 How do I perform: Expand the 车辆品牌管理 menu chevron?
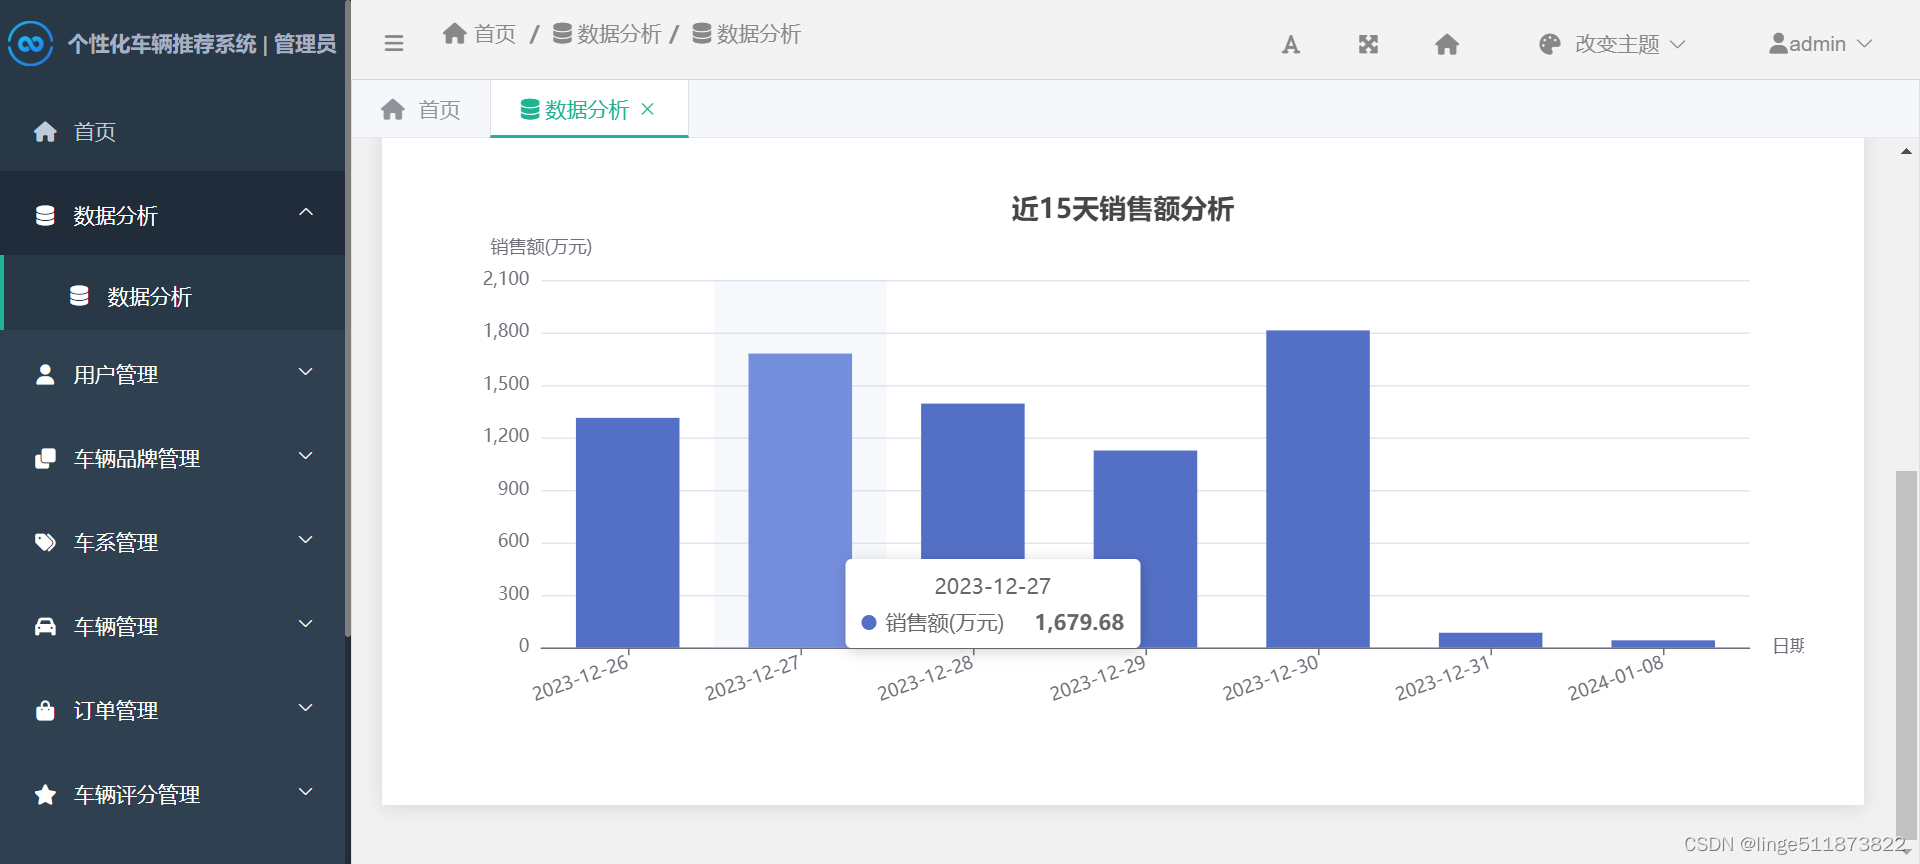306,456
